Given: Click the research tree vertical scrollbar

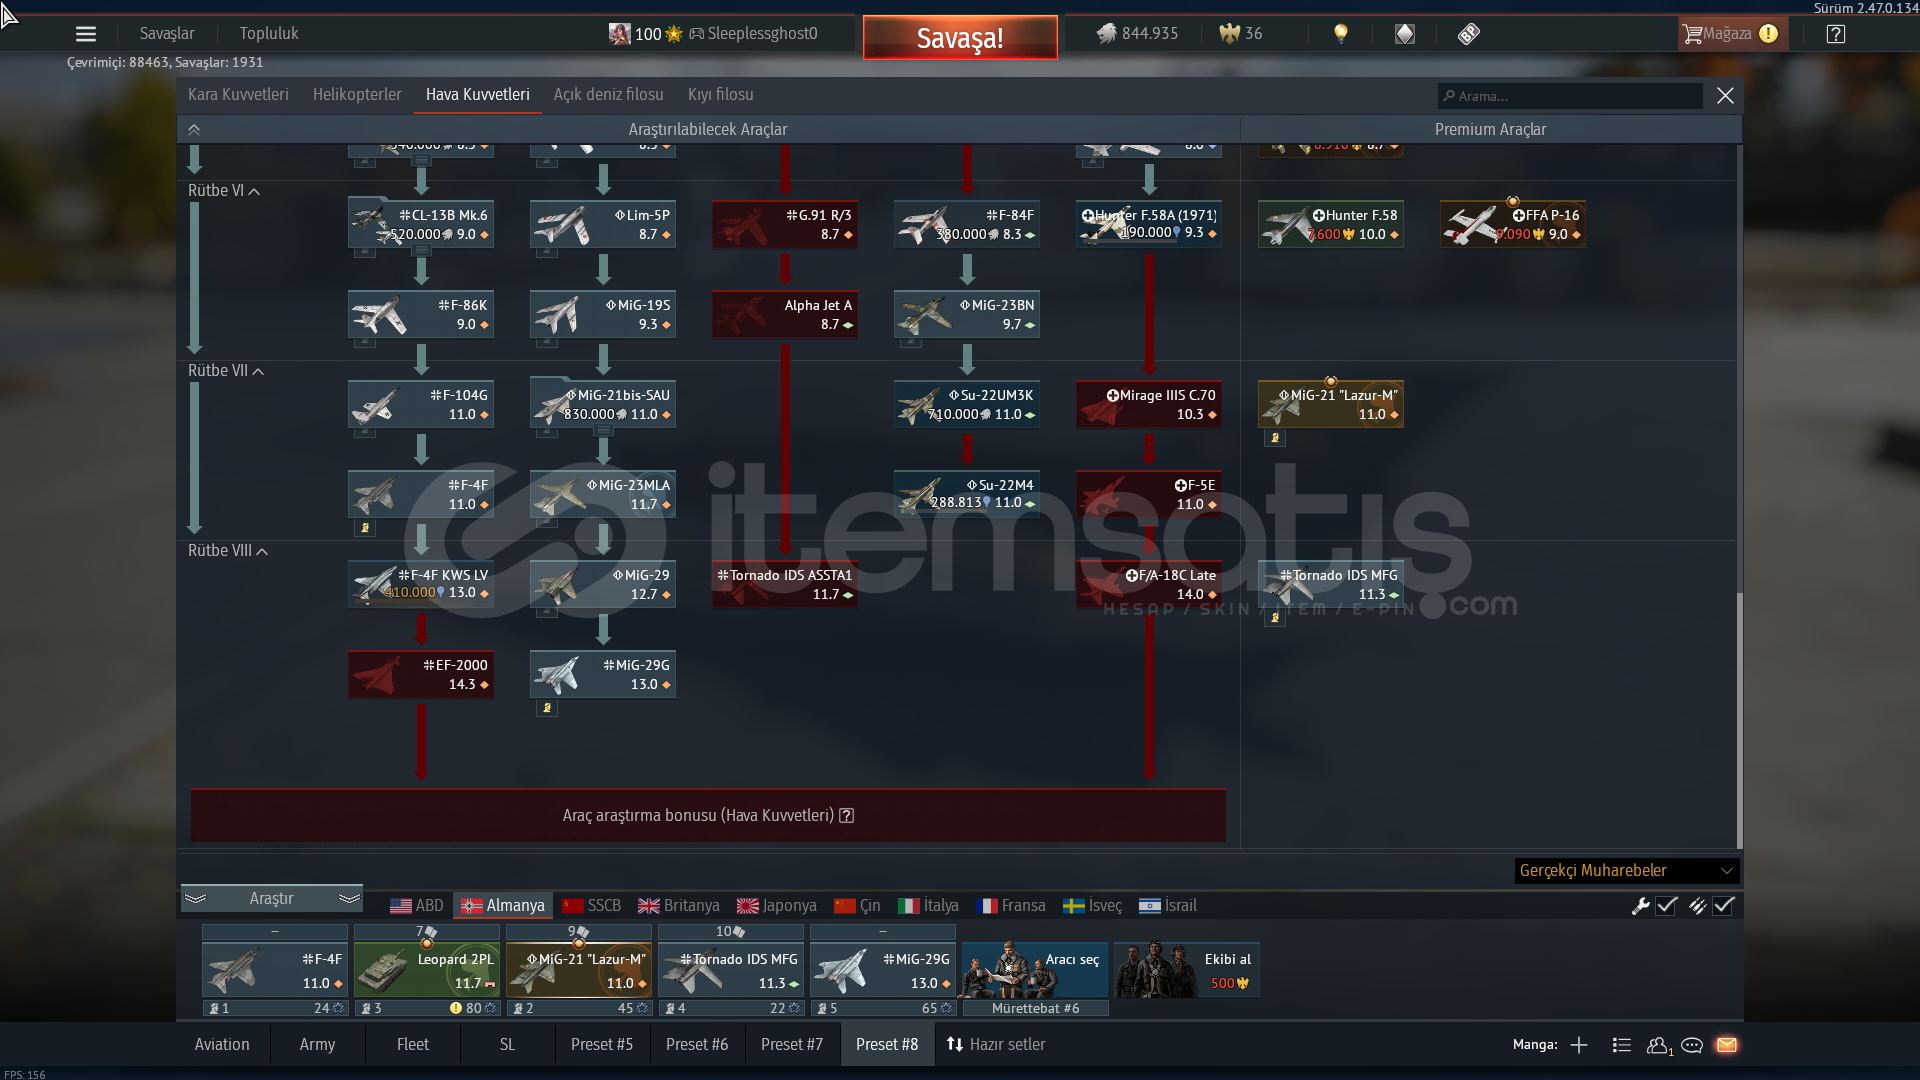Looking at the screenshot, I should [1739, 720].
